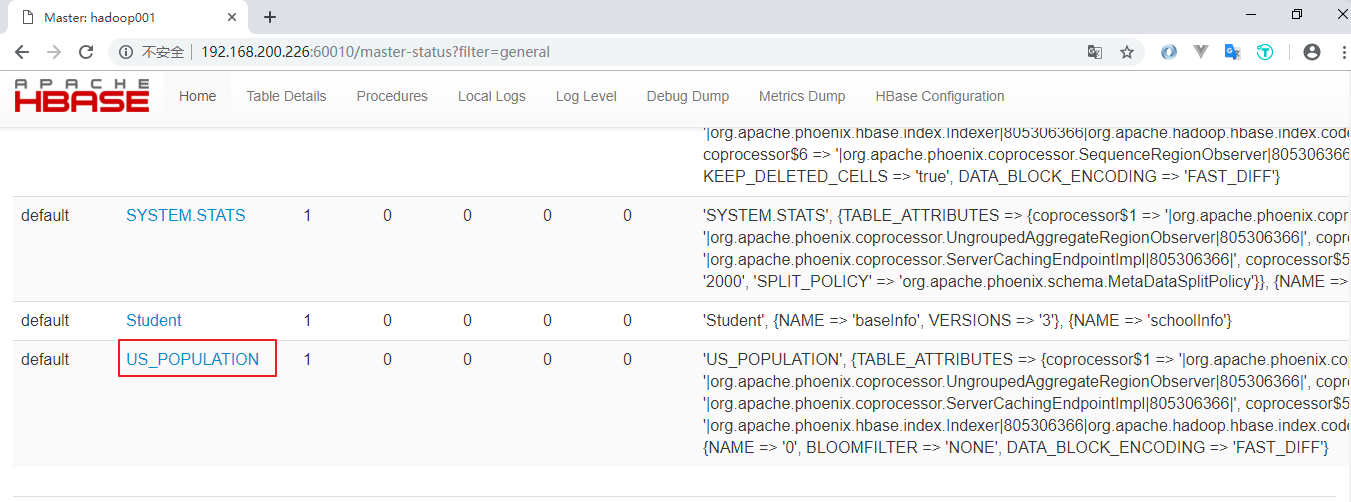
Task: Open a new browser tab
Action: [x=270, y=17]
